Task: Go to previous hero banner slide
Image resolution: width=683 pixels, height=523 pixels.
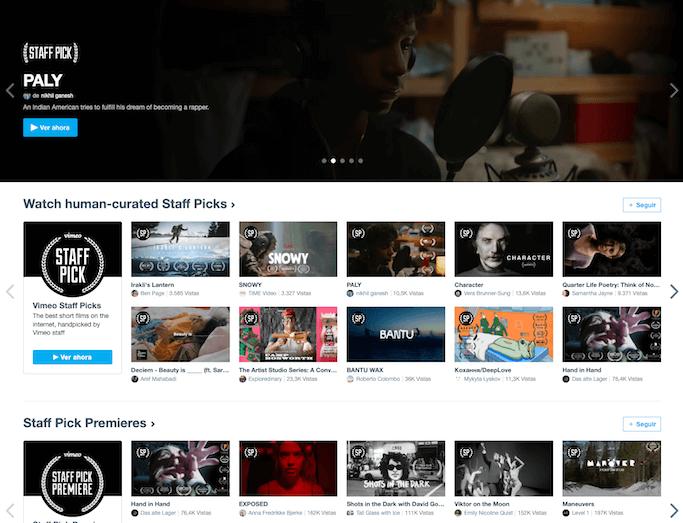Action: pos(10,91)
